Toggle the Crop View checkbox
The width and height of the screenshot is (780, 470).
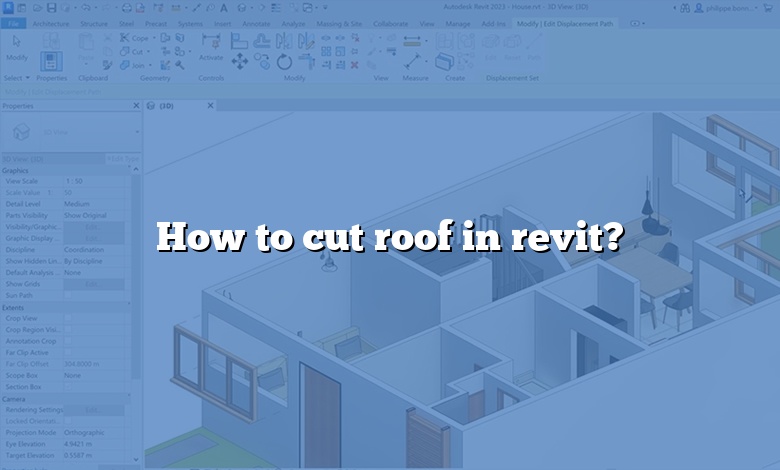pyautogui.click(x=68, y=318)
